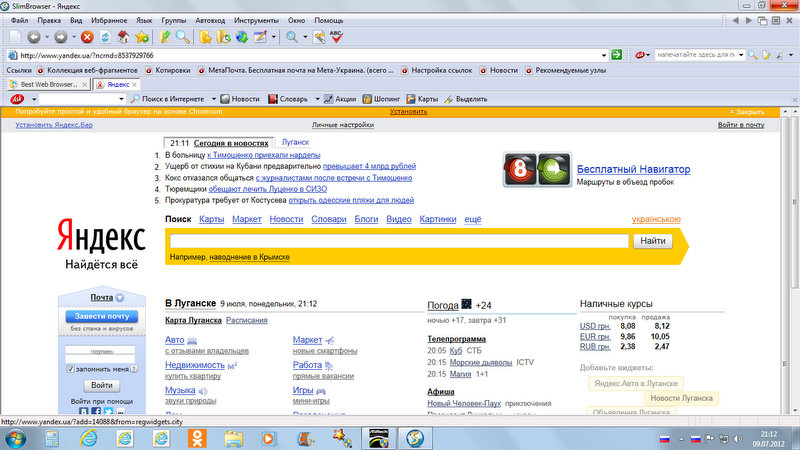Image resolution: width=800 pixels, height=450 pixels.
Task: Close the yellow Chromium banner via Закрыть
Action: pyautogui.click(x=746, y=112)
